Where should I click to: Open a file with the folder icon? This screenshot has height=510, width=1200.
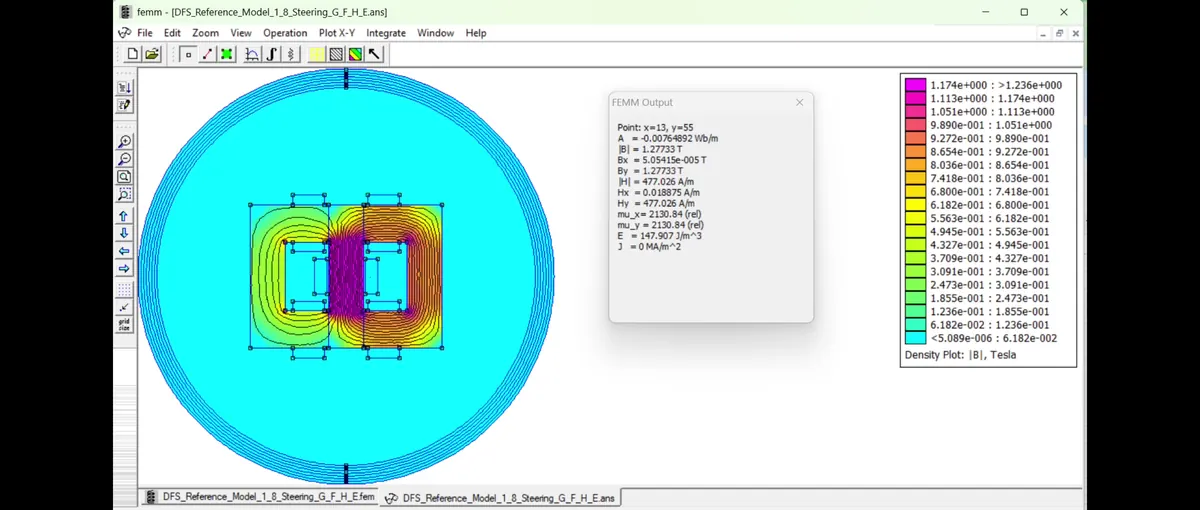pos(152,54)
